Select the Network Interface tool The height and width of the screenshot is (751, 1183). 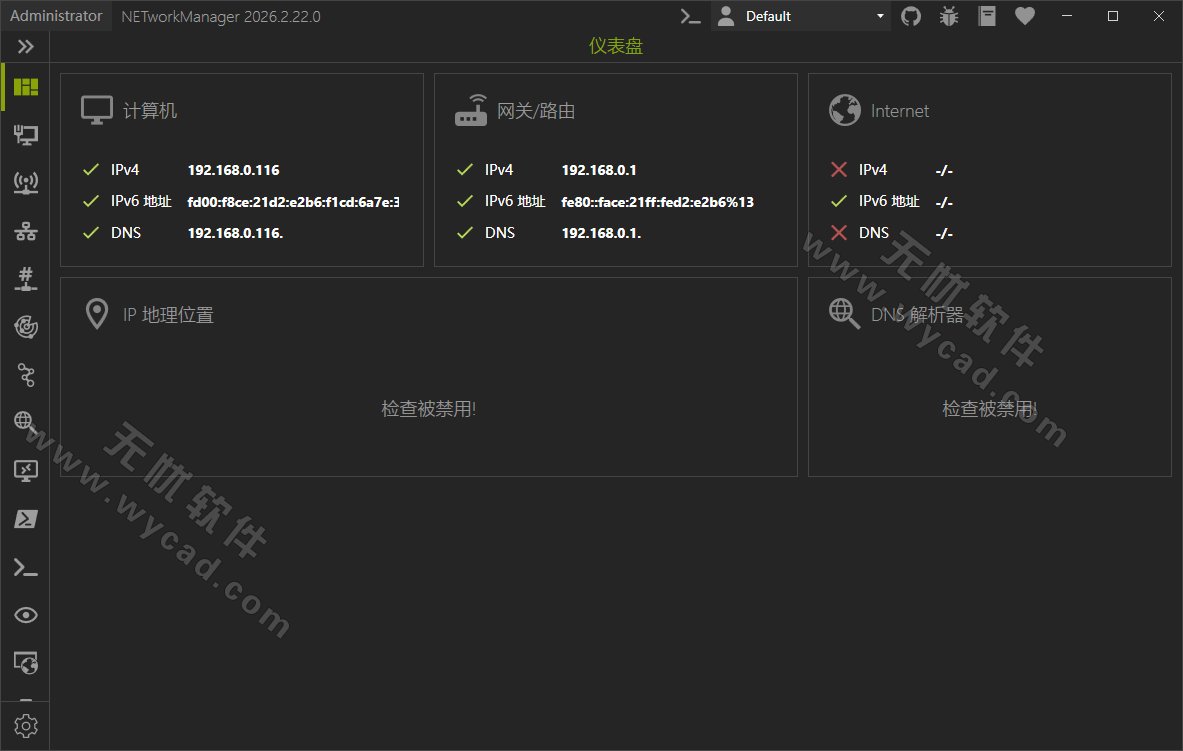(25, 135)
